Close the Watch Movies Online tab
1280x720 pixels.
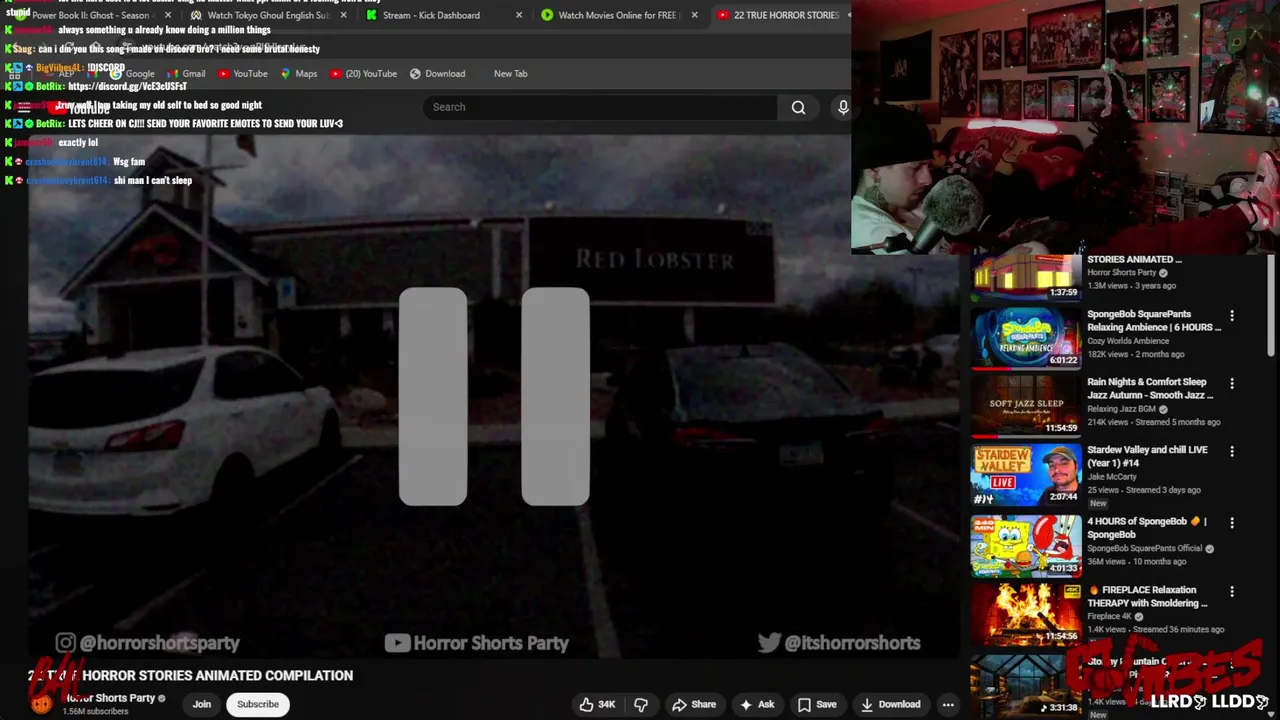[694, 15]
